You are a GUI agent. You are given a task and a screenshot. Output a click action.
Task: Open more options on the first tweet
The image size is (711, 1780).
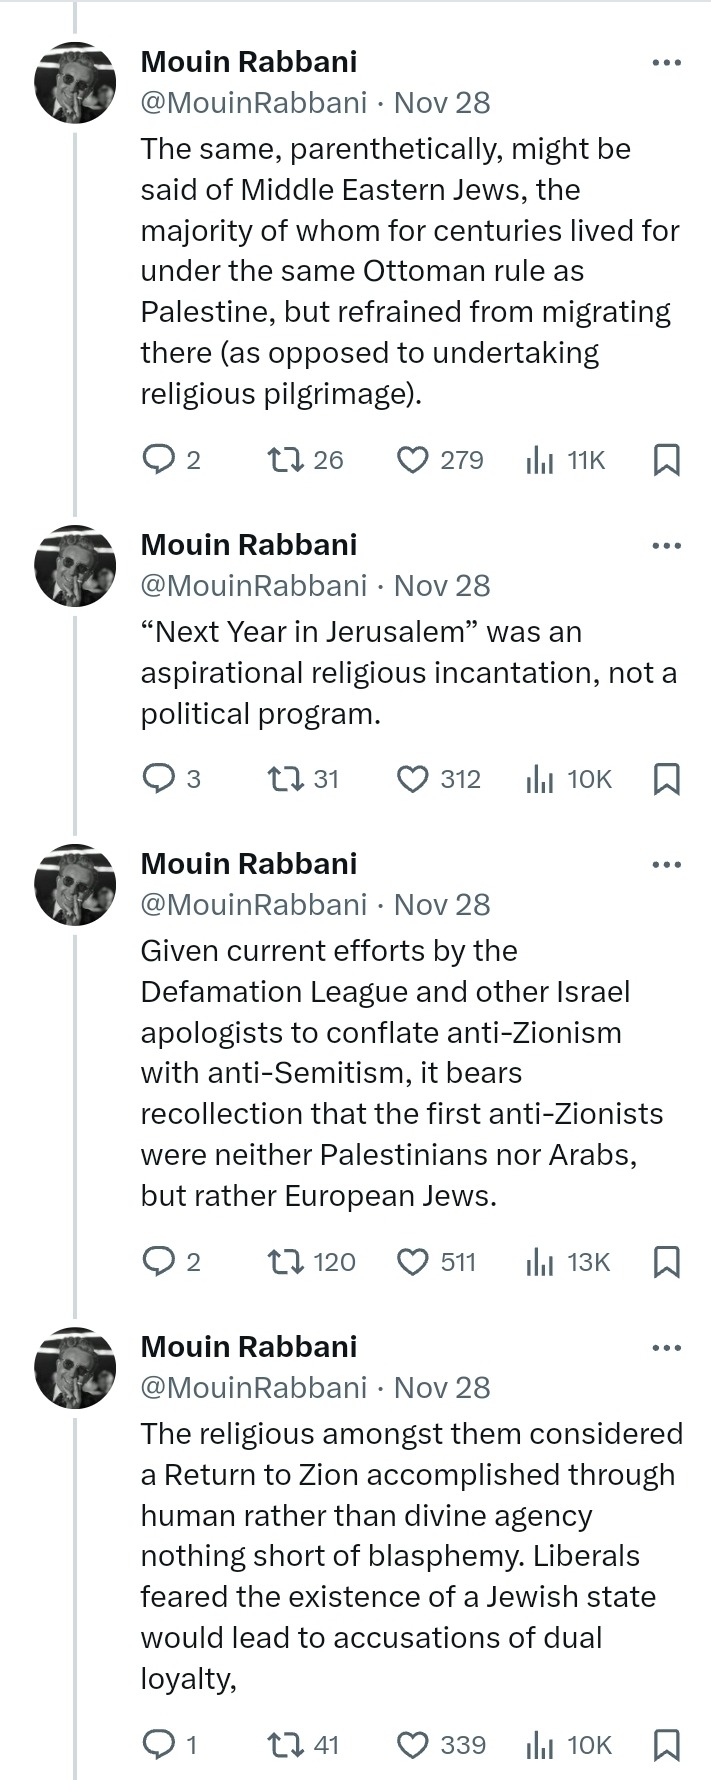point(666,63)
